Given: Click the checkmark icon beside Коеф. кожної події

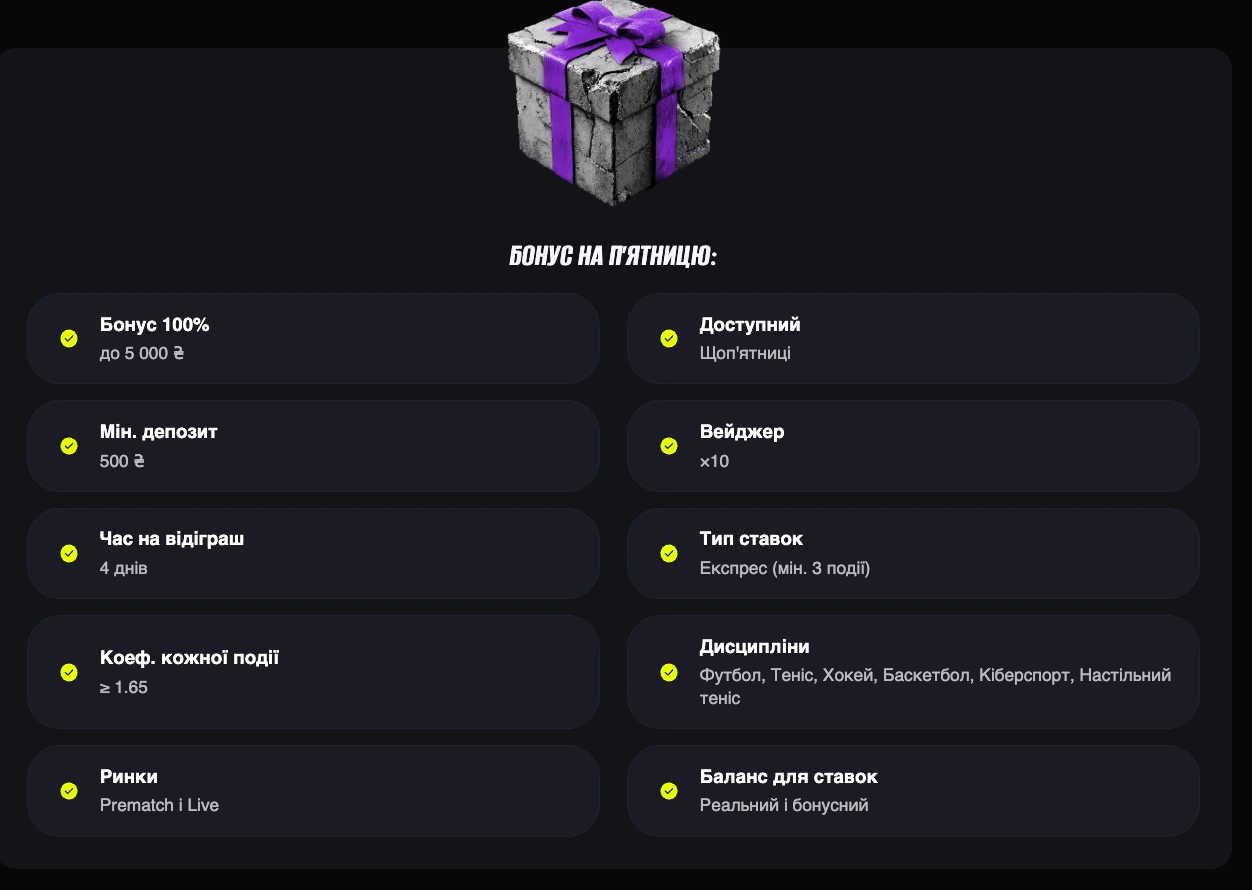Looking at the screenshot, I should [x=69, y=672].
